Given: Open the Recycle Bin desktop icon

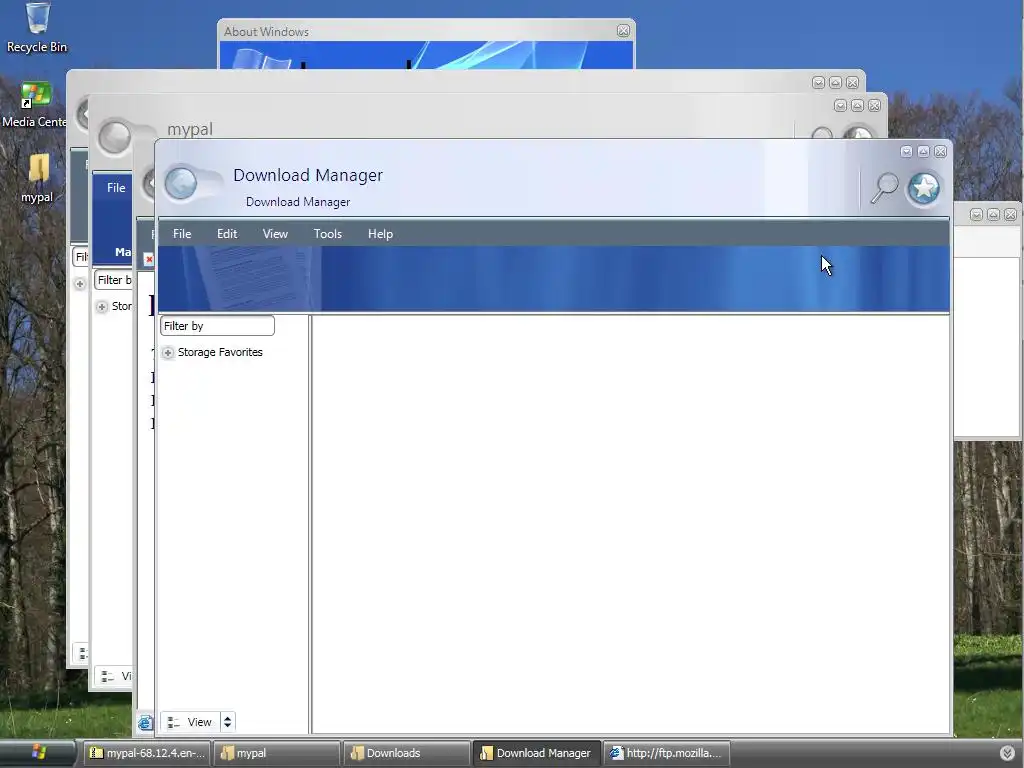Looking at the screenshot, I should (37, 27).
